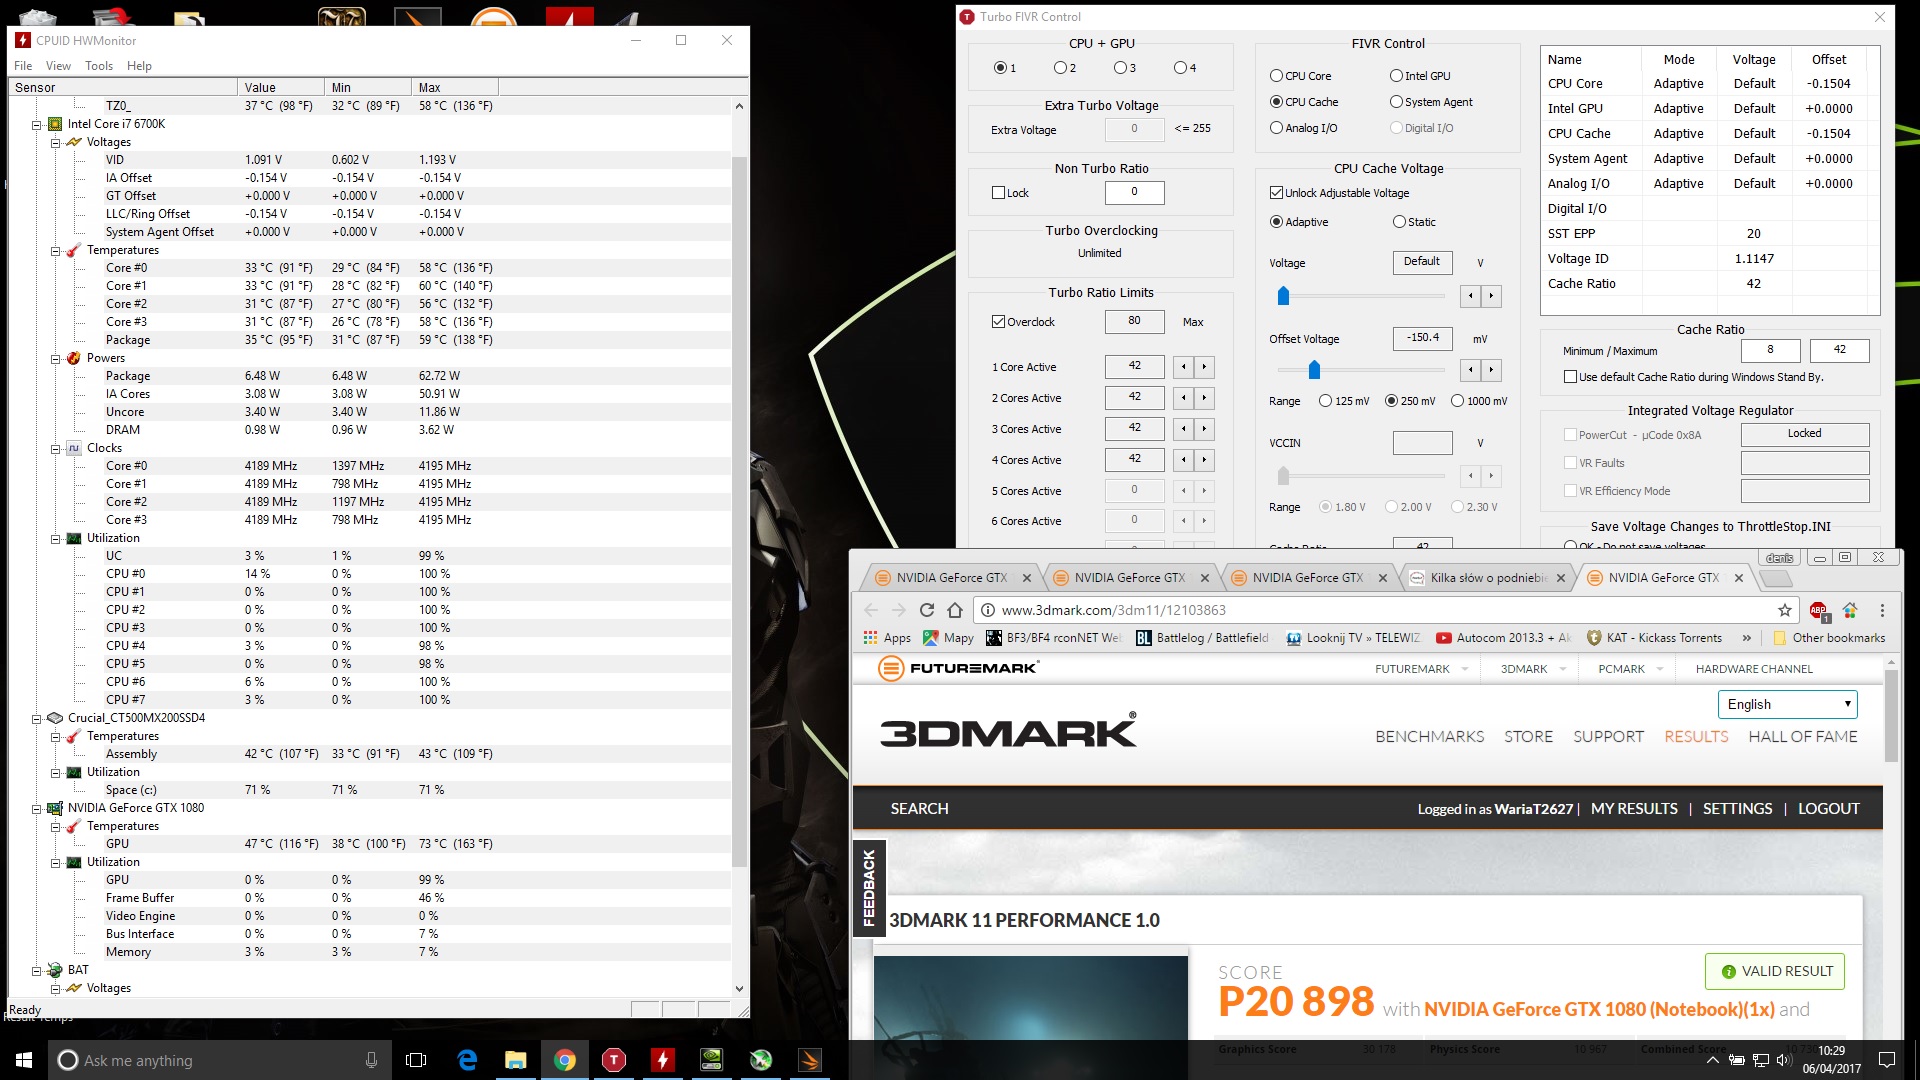Screen dimensions: 1920x1080
Task: Collapse the Voltages node under Intel Core i7
Action: tap(56, 143)
